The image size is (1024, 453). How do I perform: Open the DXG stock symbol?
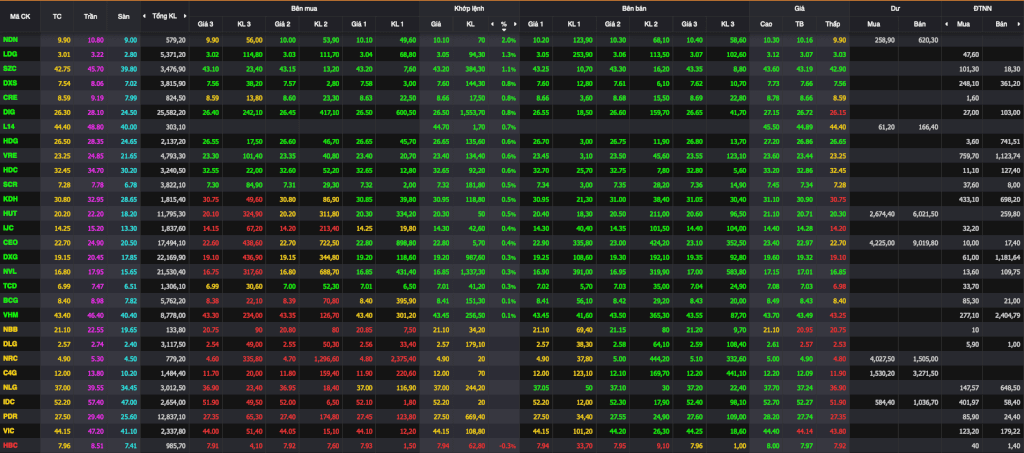pos(10,257)
